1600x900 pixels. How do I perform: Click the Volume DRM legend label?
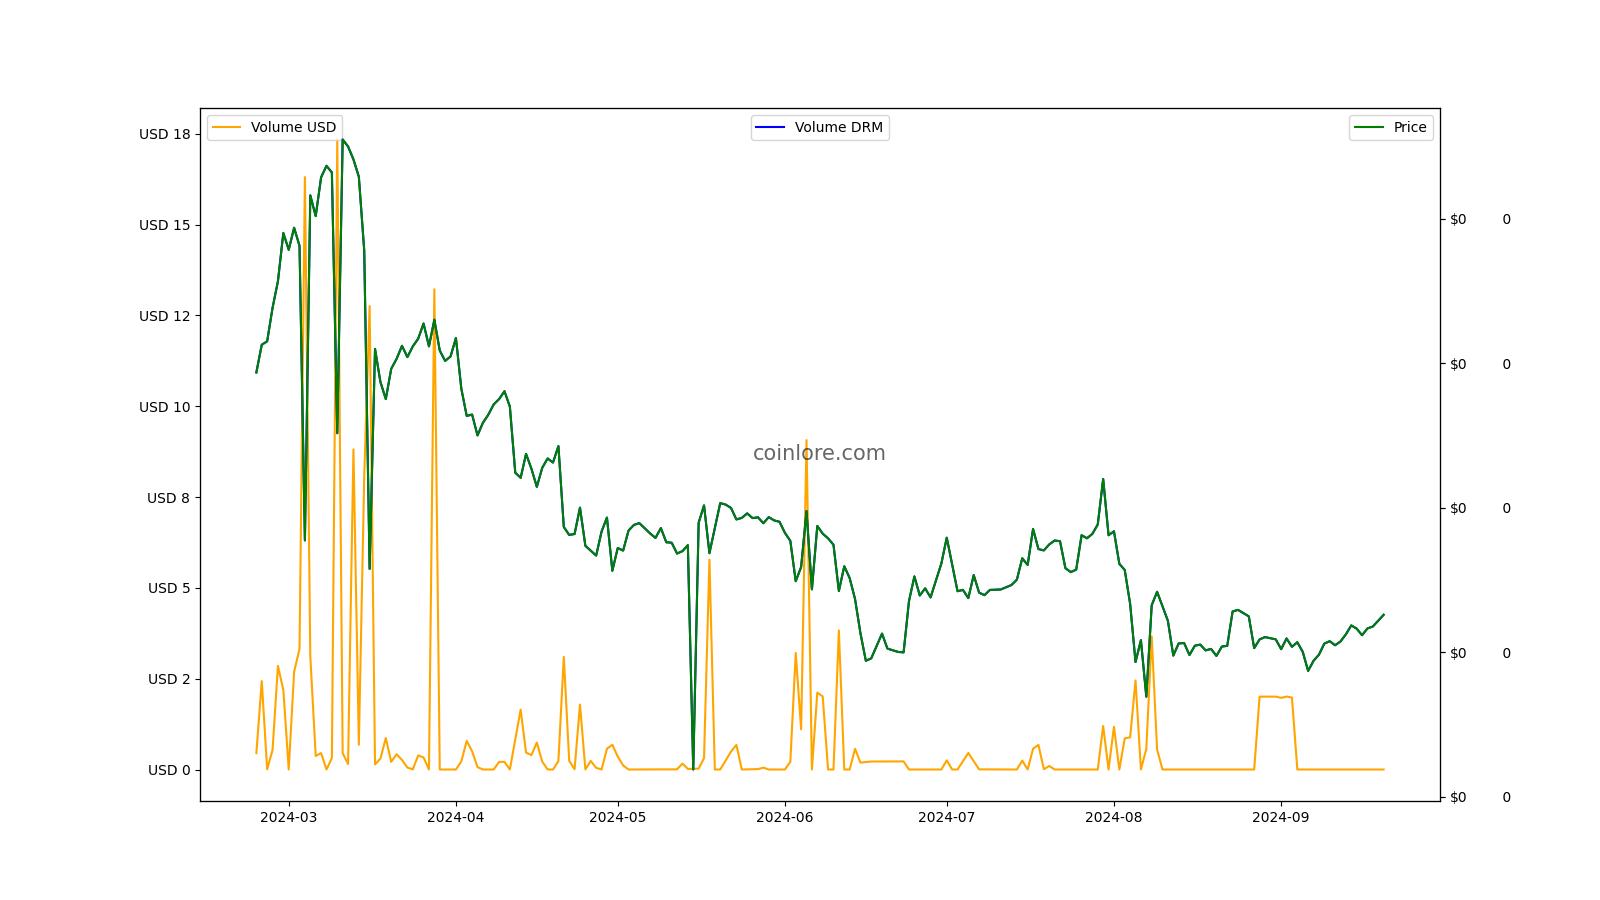(x=838, y=127)
